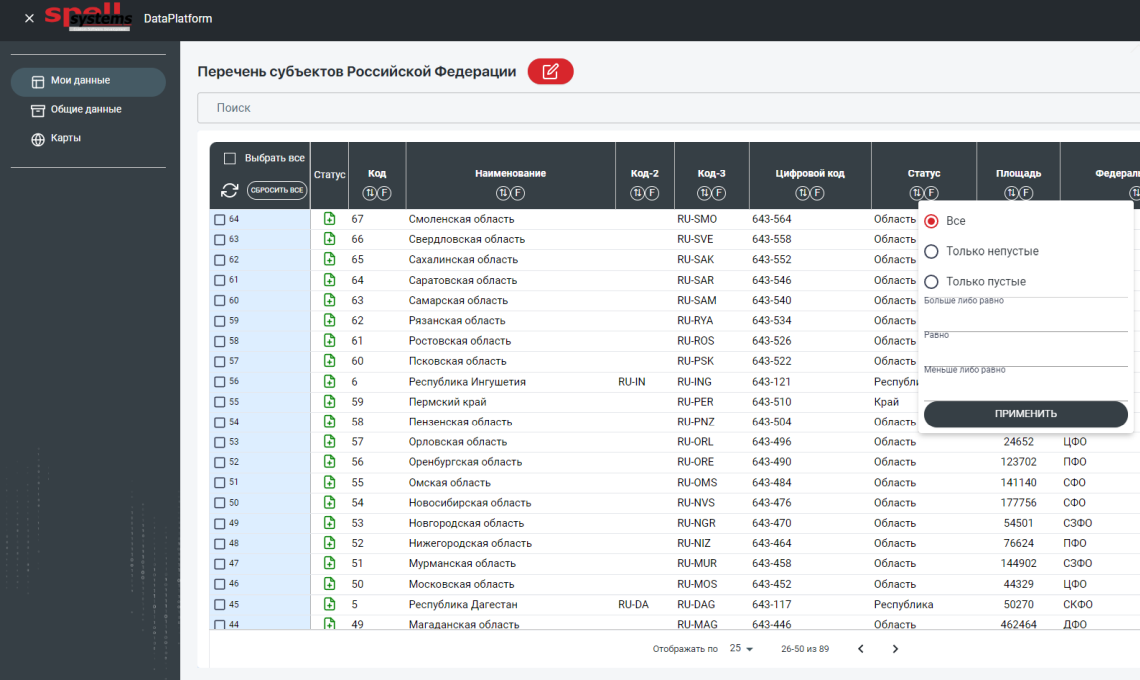Click the Край status cell
1140x680 pixels.
pos(886,401)
